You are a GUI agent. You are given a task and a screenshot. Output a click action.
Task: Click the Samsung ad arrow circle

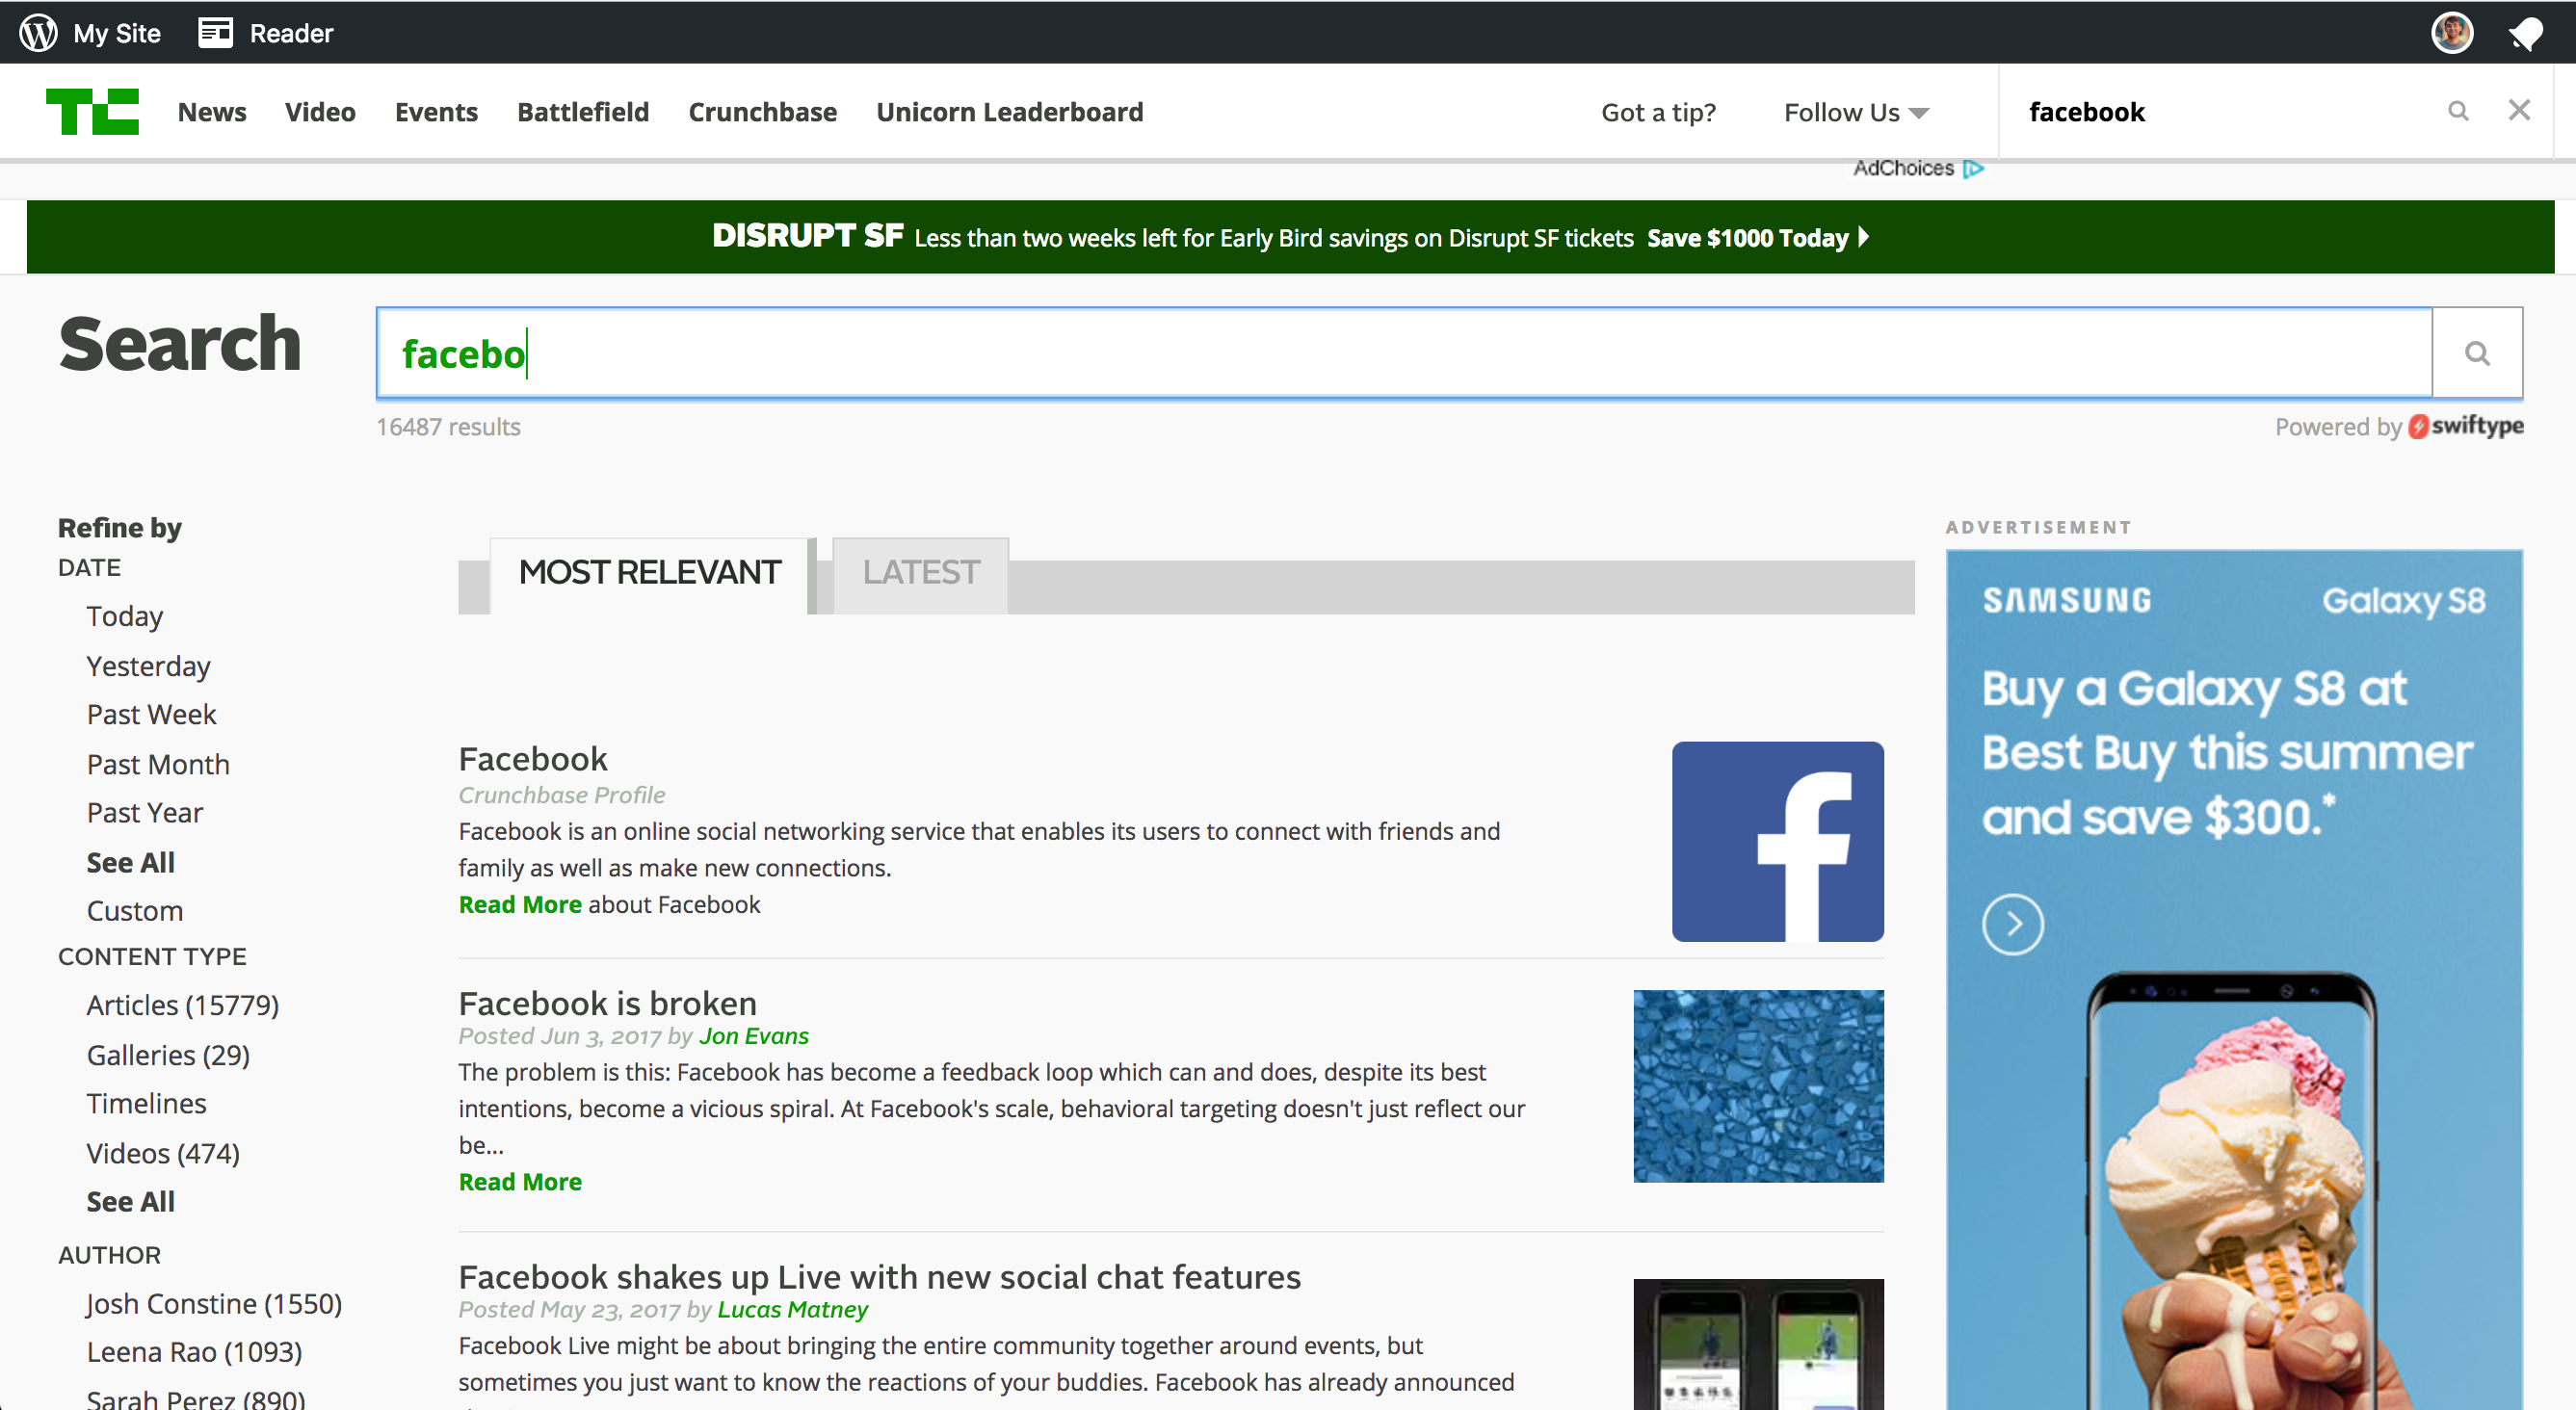click(x=2013, y=924)
